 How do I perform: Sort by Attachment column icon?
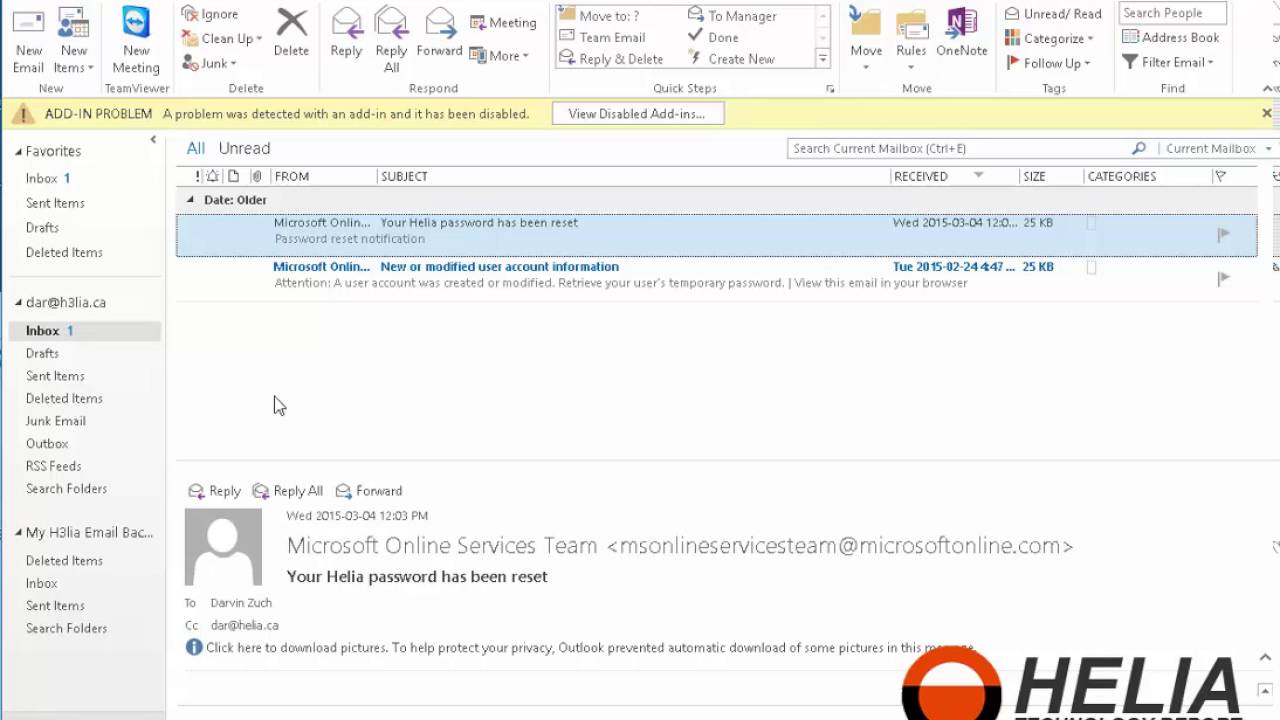click(257, 176)
